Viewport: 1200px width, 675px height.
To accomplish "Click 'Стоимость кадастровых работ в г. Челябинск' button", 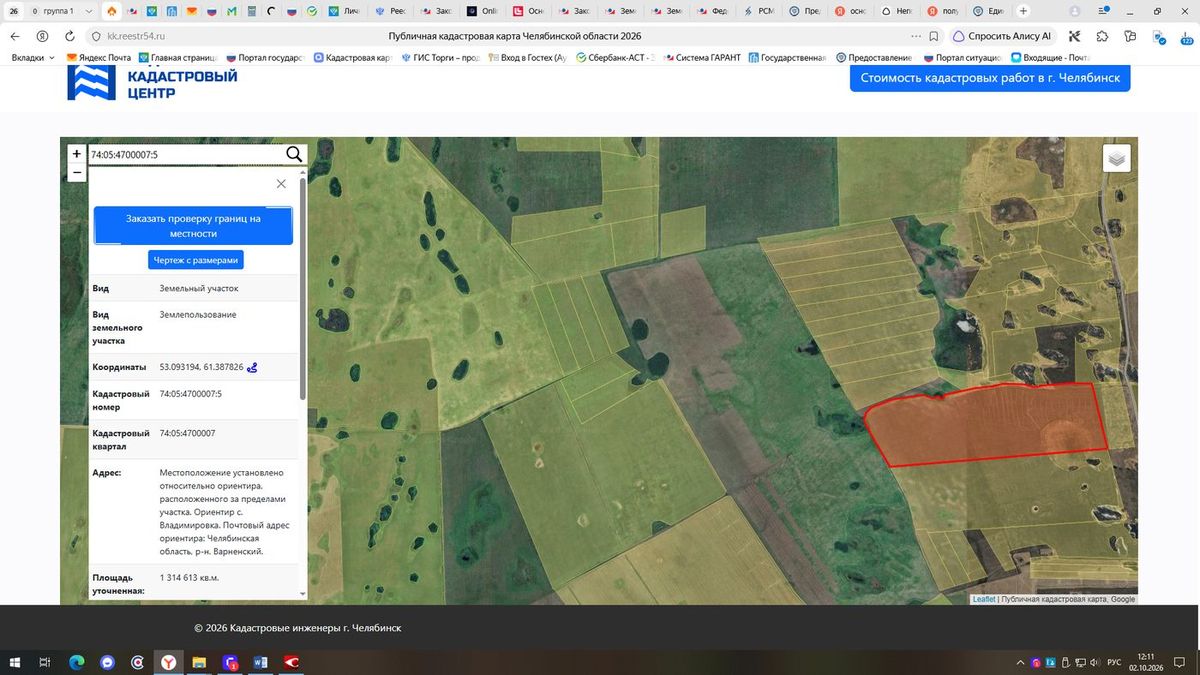I will point(990,78).
